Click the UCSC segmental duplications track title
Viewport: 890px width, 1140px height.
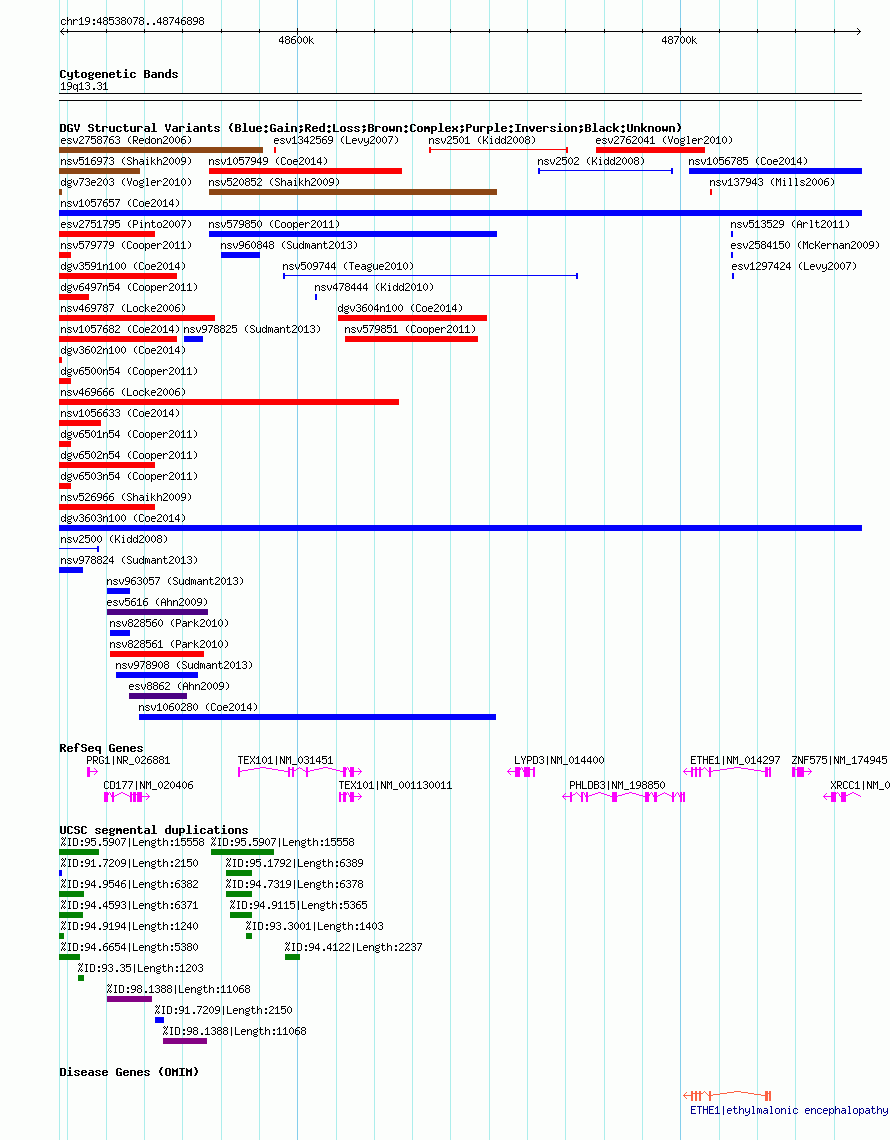[153, 830]
